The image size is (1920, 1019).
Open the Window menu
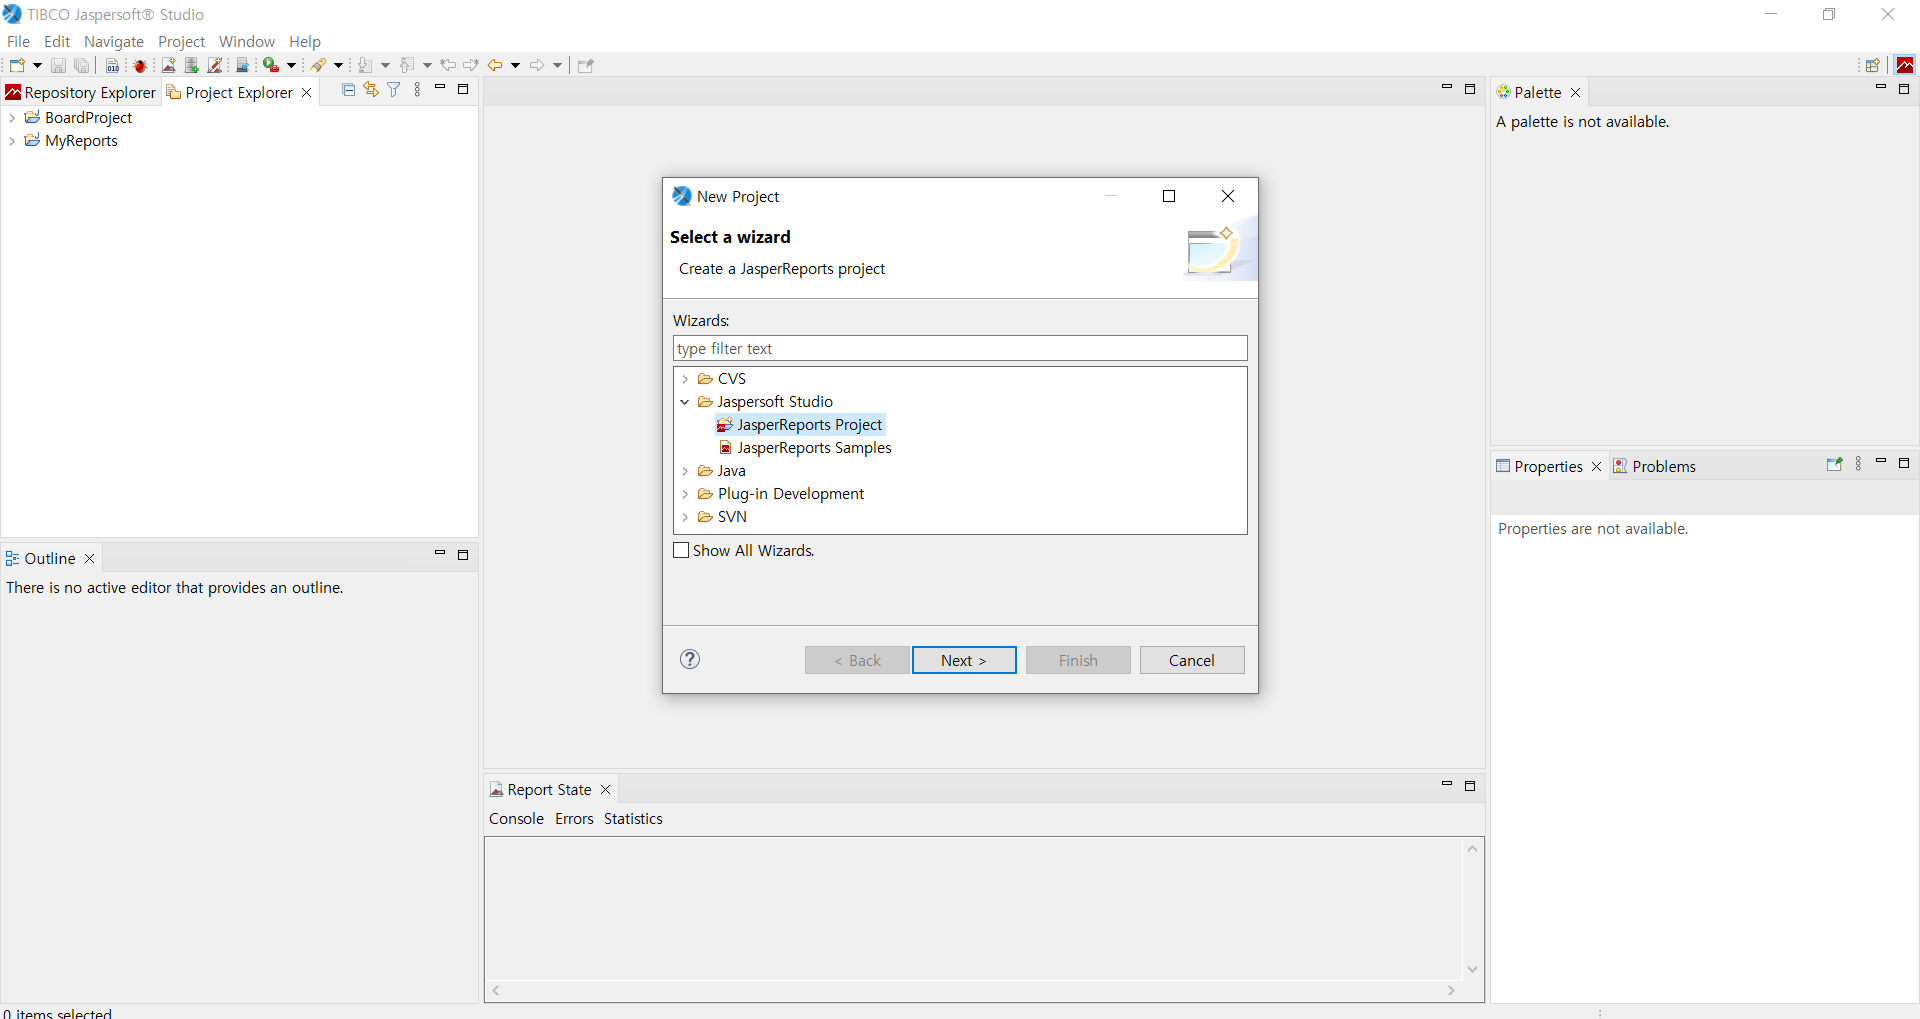pyautogui.click(x=247, y=41)
